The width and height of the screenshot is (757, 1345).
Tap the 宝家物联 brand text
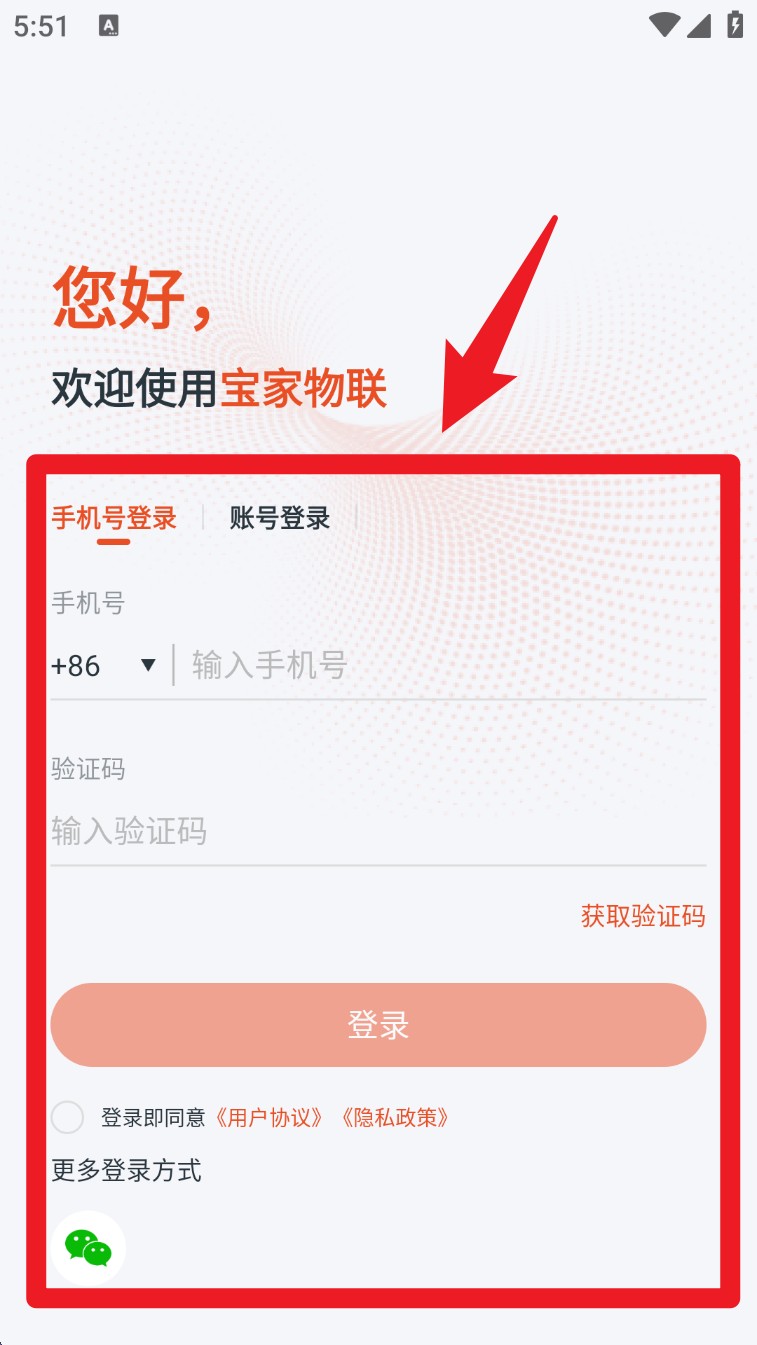pyautogui.click(x=304, y=389)
